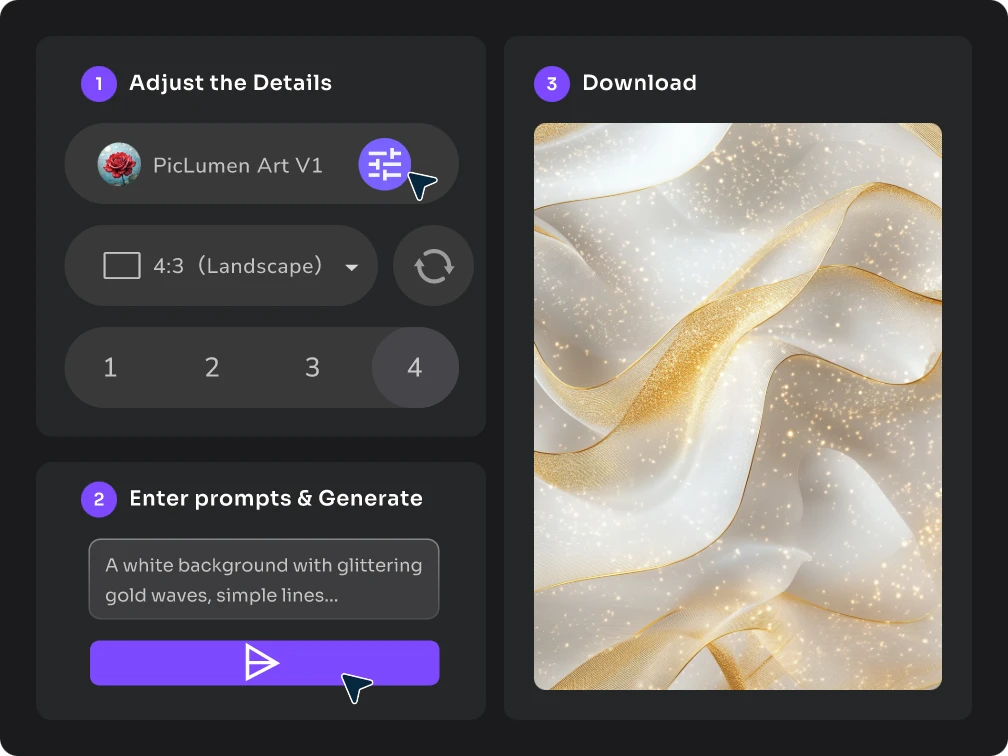Select four images per generation

coord(415,367)
